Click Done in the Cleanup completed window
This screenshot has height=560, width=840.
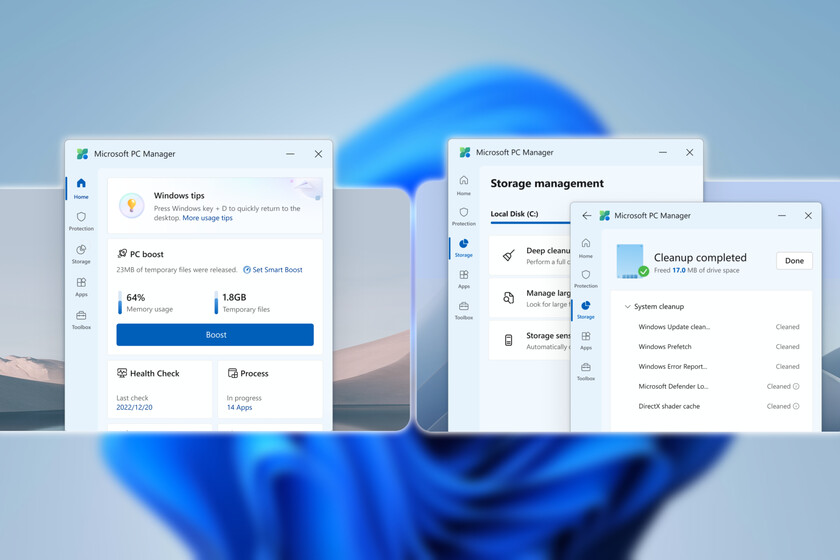click(x=794, y=260)
